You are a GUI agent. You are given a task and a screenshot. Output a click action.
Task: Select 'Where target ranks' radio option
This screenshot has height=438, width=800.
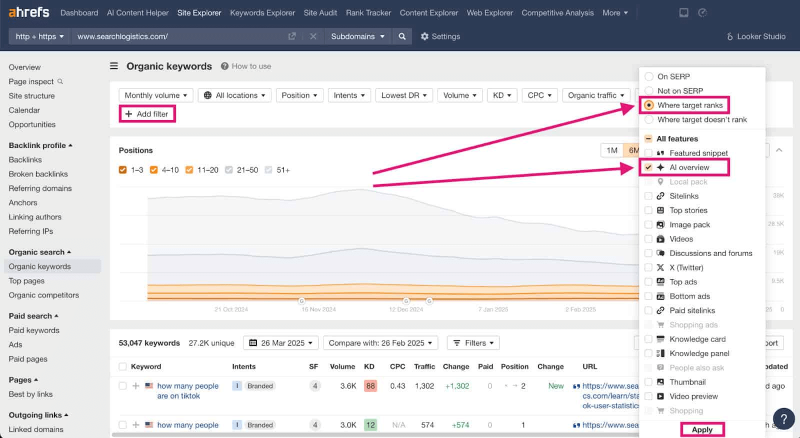coord(650,105)
